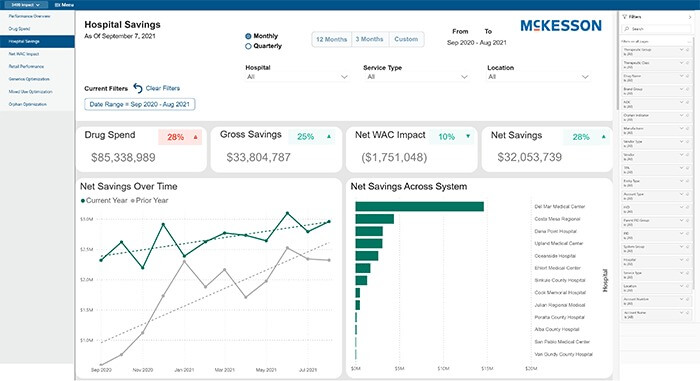Open the Service Type dropdown above the charts
Viewport: 700px width, 381px height.
click(x=416, y=77)
